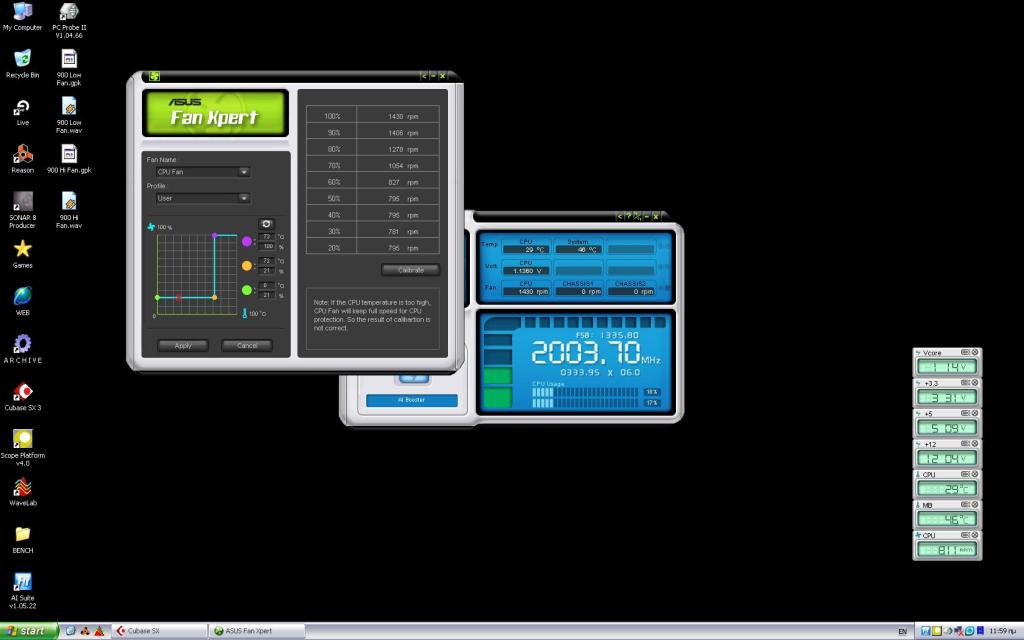
Task: Click the 2003.70 MHz frequency display
Action: click(596, 353)
